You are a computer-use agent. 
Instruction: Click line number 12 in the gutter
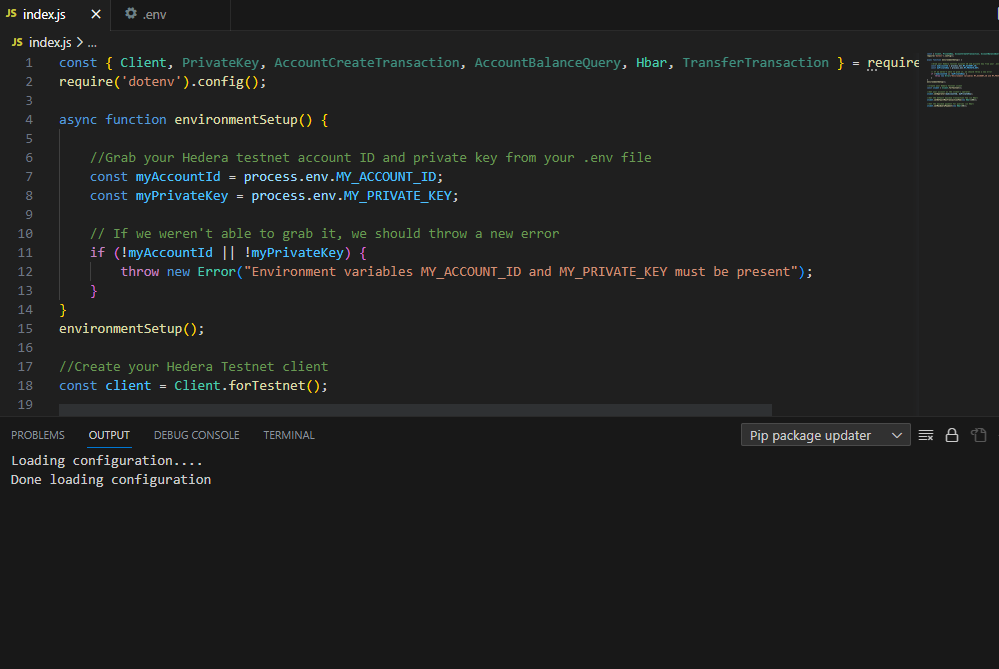click(28, 271)
